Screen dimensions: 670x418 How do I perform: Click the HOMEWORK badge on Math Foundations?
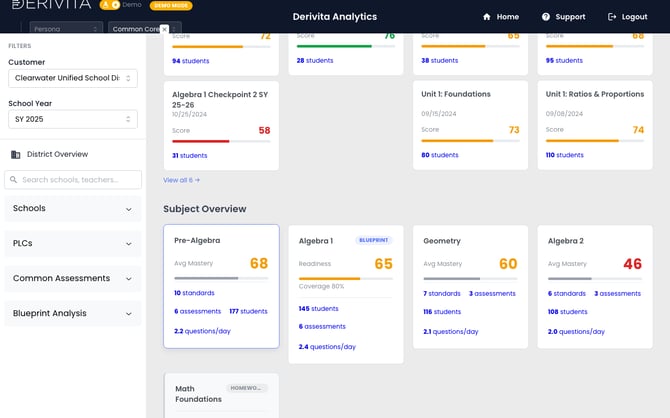tap(246, 388)
